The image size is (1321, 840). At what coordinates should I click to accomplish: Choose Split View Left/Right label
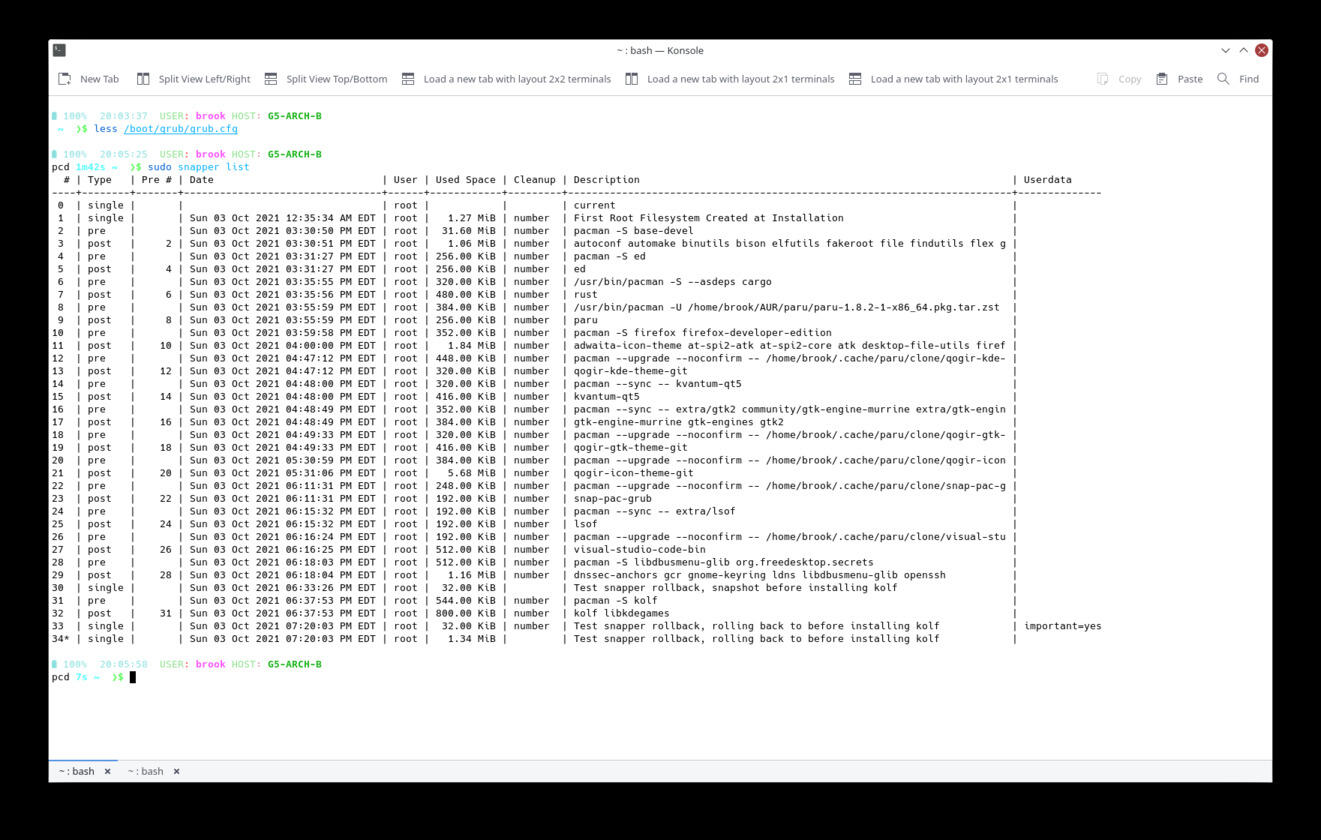pyautogui.click(x=204, y=79)
